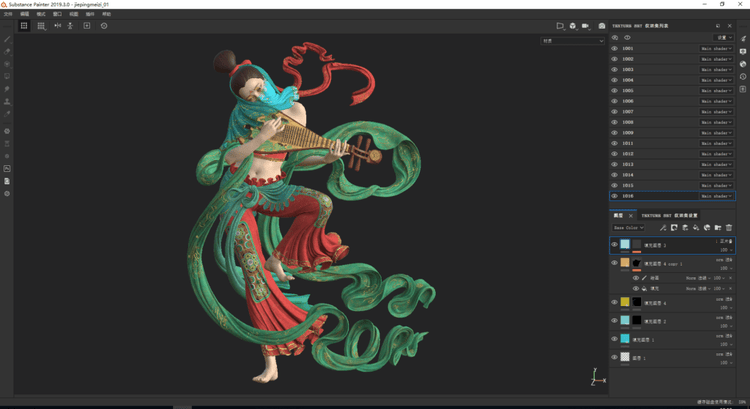The width and height of the screenshot is (750, 409).
Task: Click the plus-in-square toolbar icon
Action: point(87,26)
